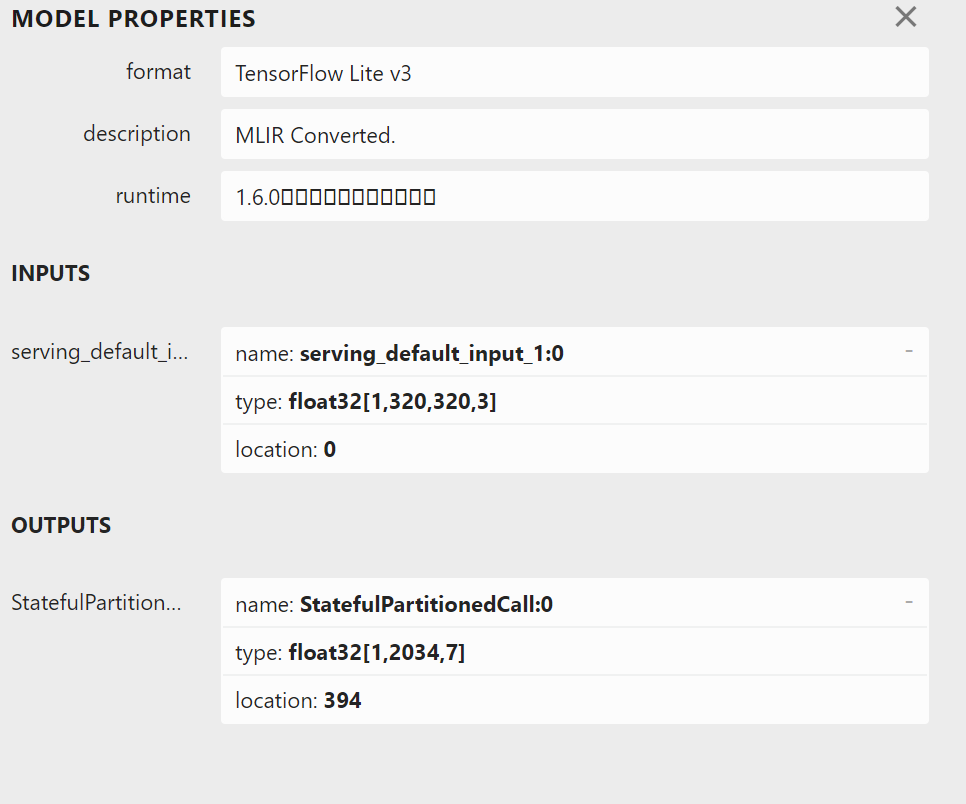
Task: Click the MLIR Converted description field
Action: click(x=574, y=135)
